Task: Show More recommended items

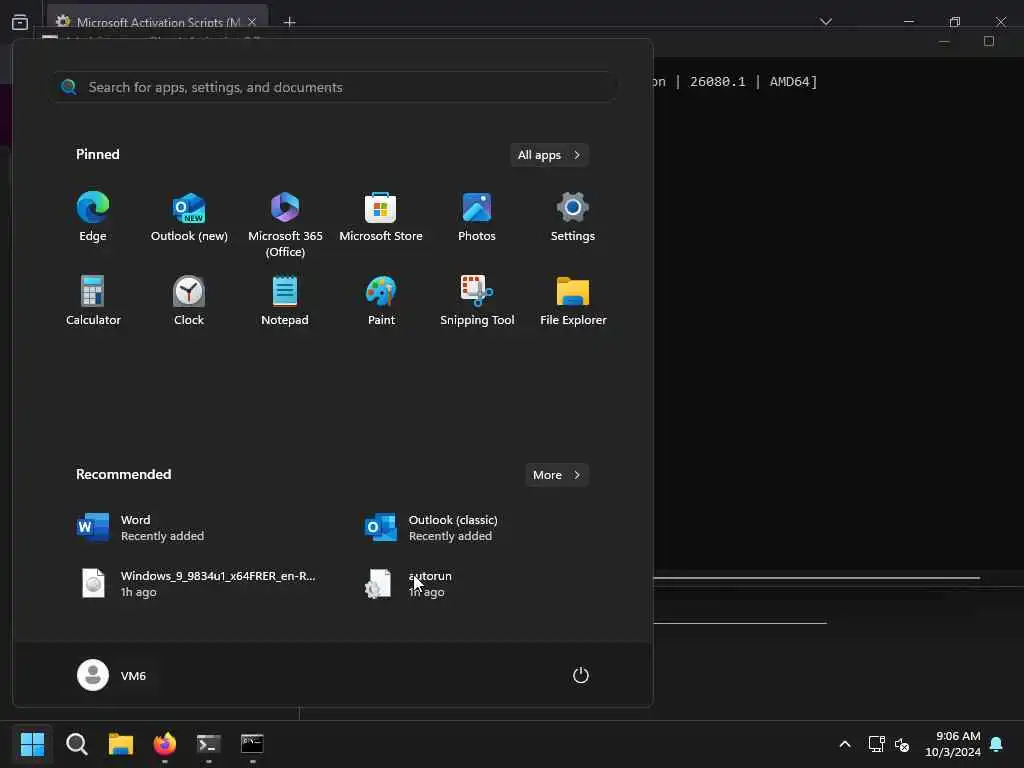Action: (x=556, y=475)
